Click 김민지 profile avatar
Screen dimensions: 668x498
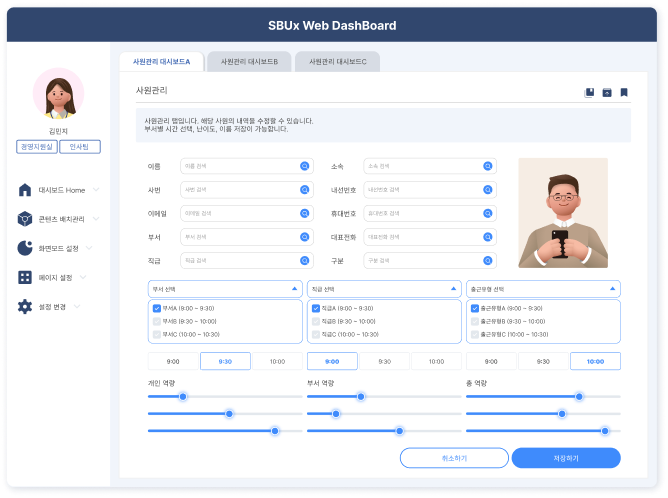pos(58,93)
